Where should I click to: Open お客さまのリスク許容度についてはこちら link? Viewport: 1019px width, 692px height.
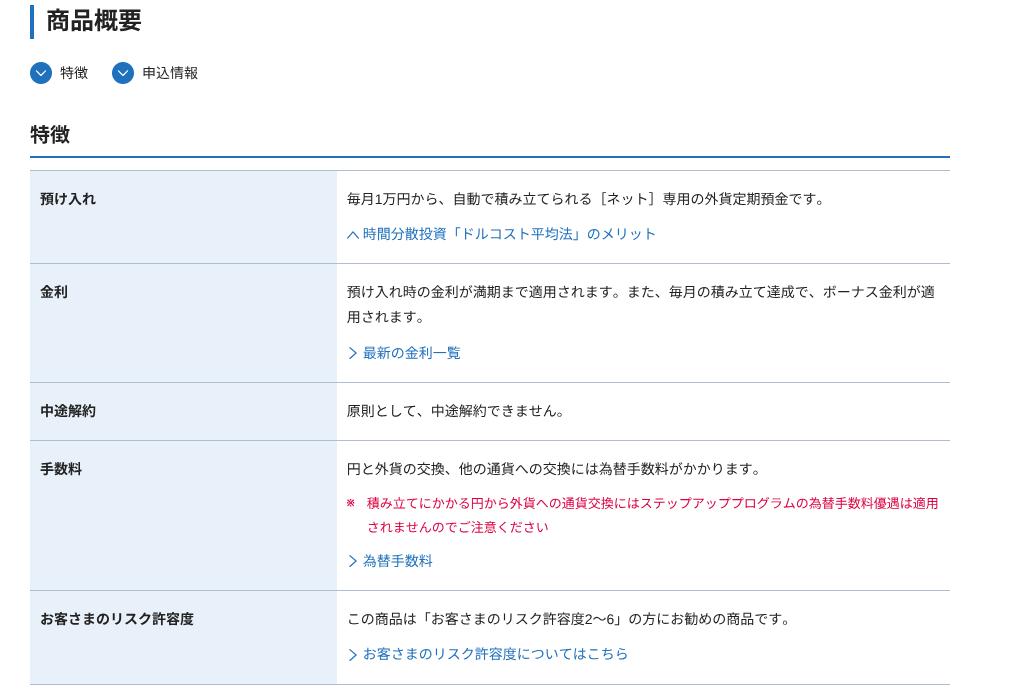(495, 654)
